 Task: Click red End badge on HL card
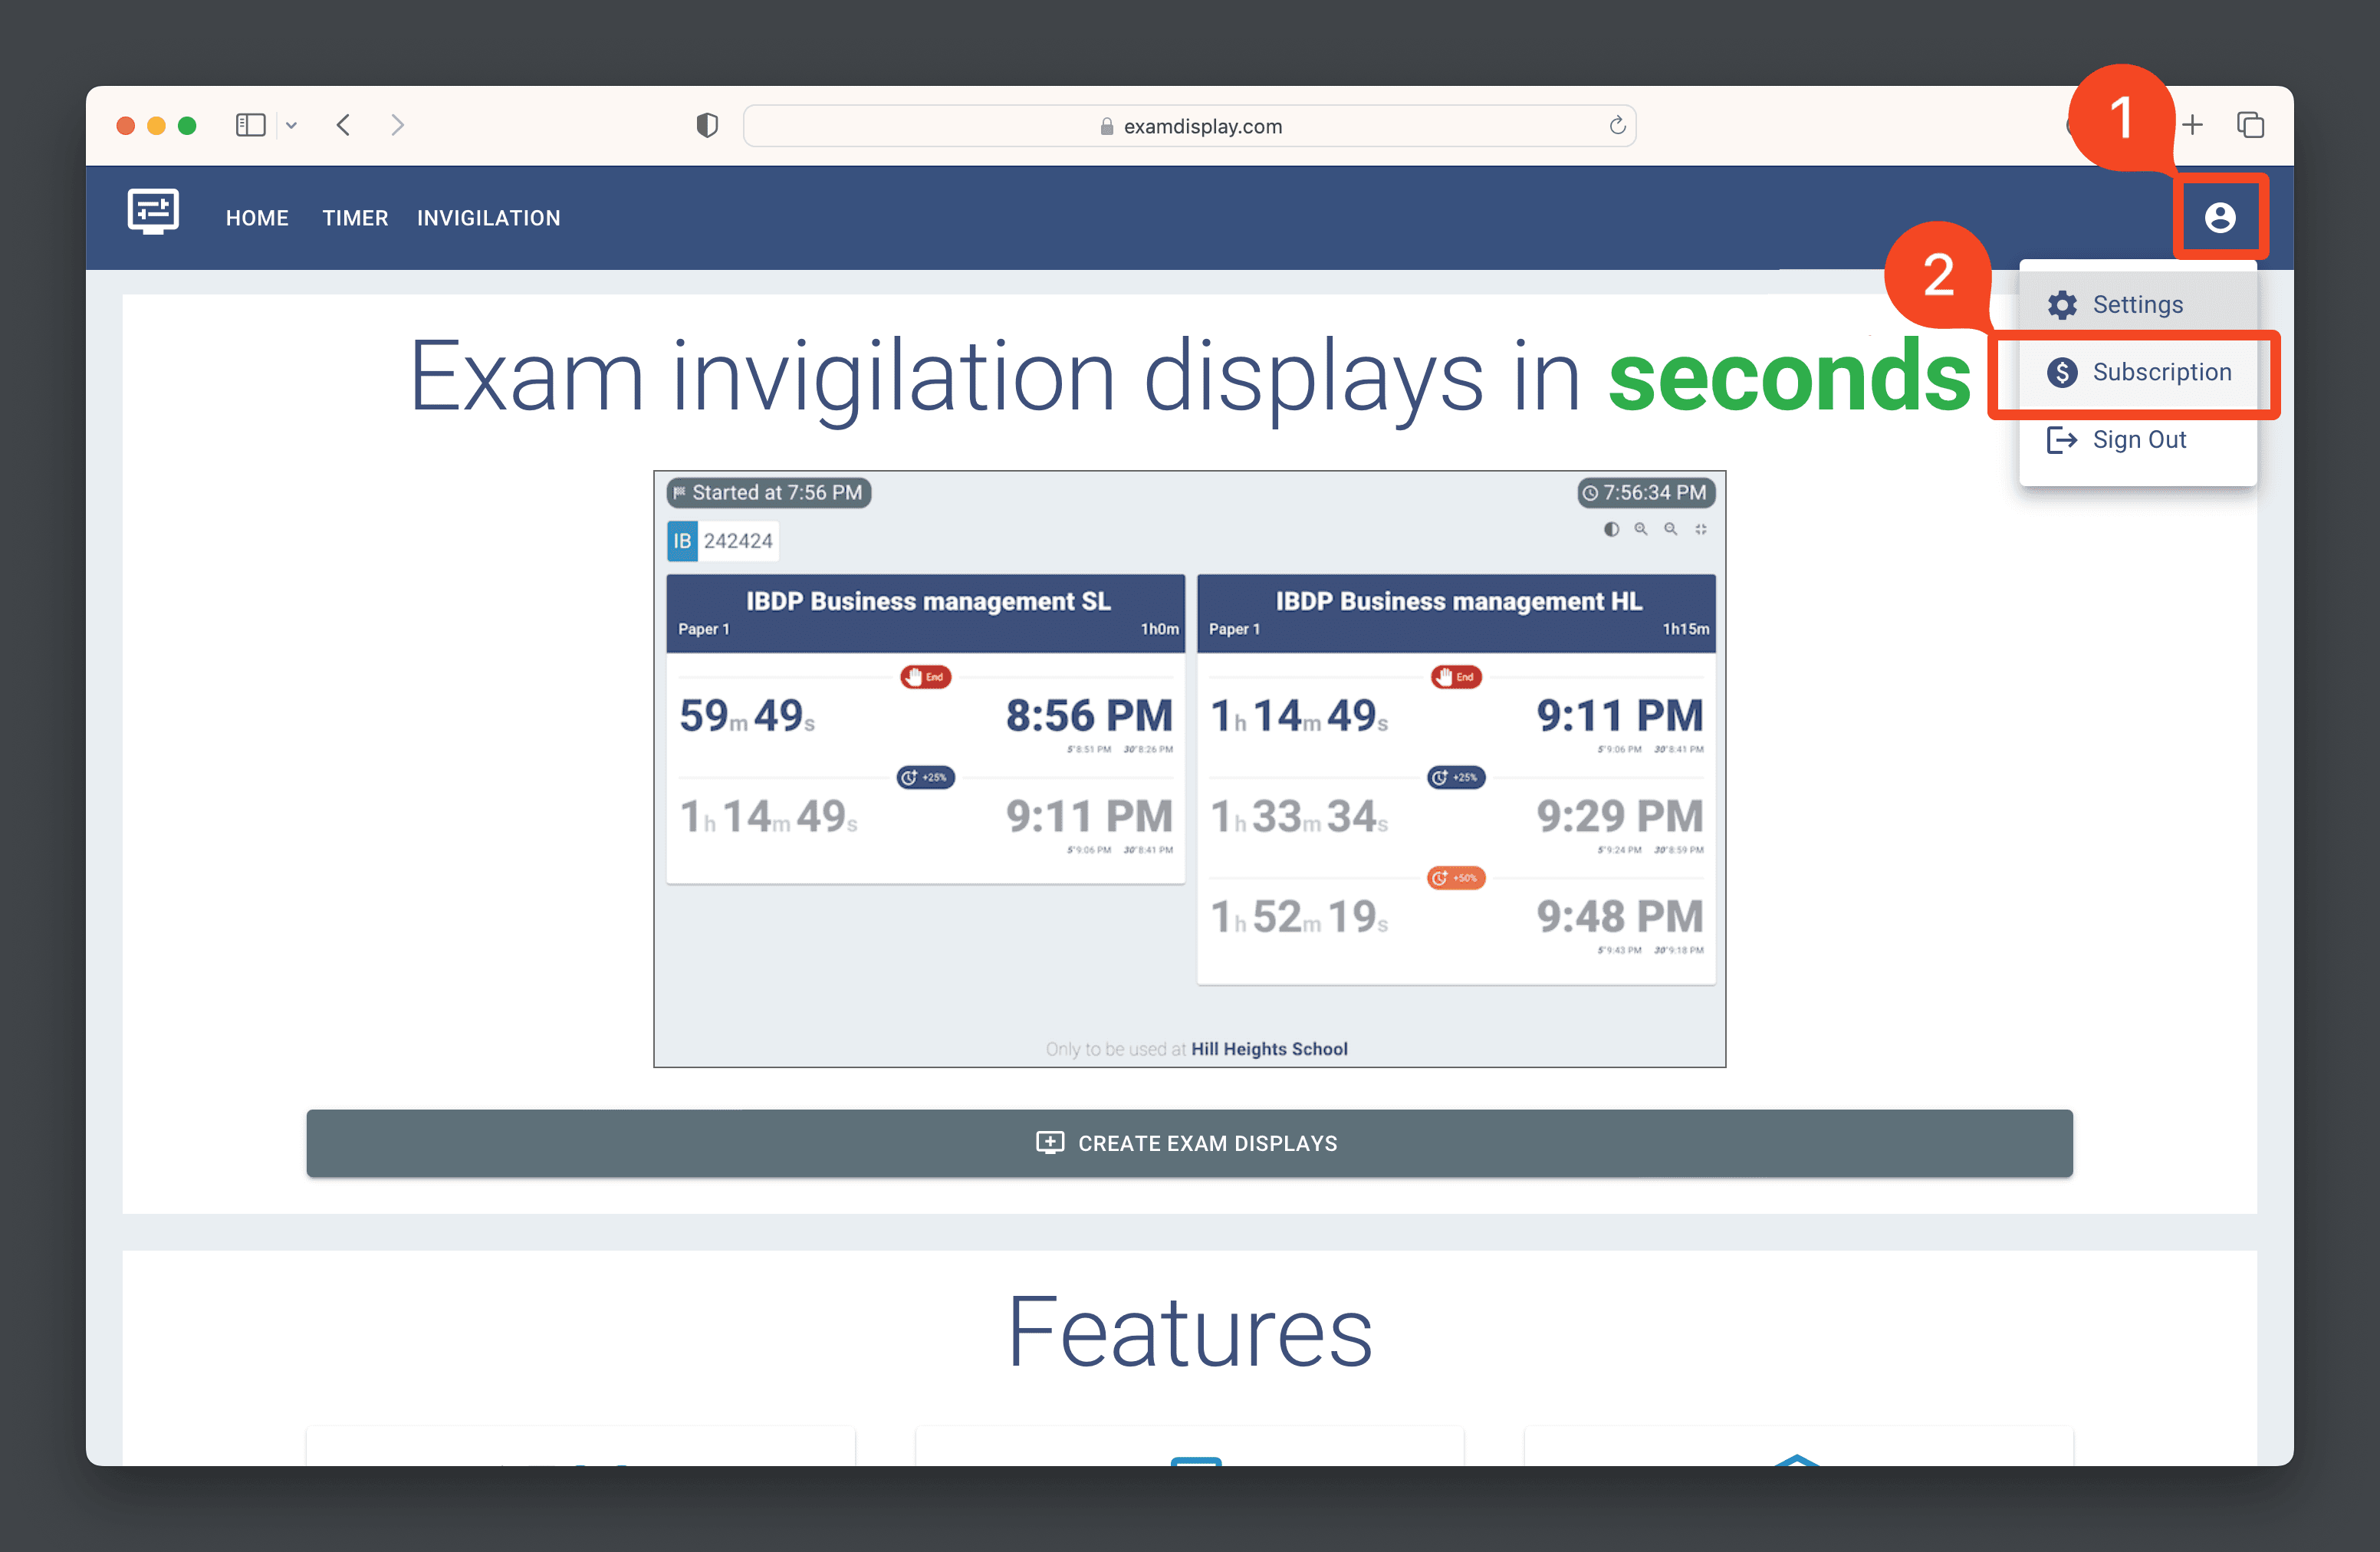tap(1456, 677)
